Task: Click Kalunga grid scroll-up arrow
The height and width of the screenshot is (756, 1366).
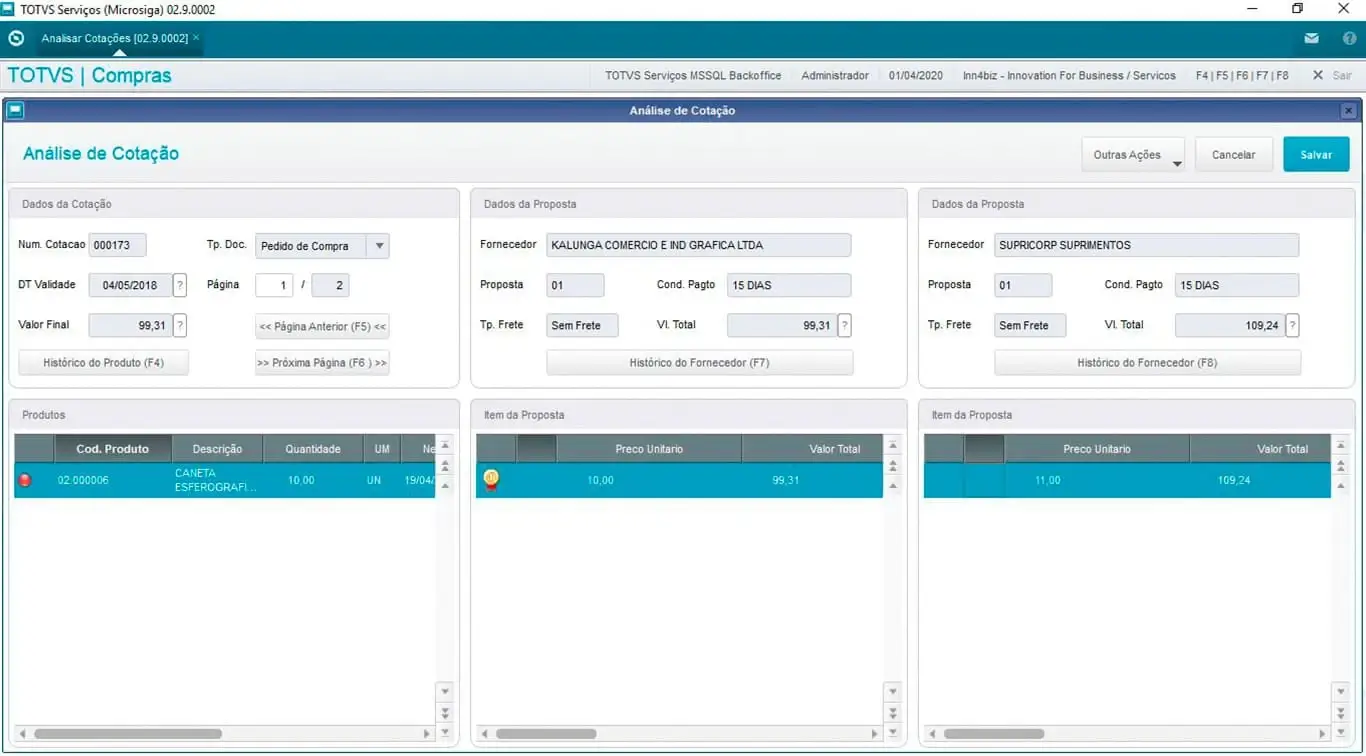Action: [x=894, y=485]
